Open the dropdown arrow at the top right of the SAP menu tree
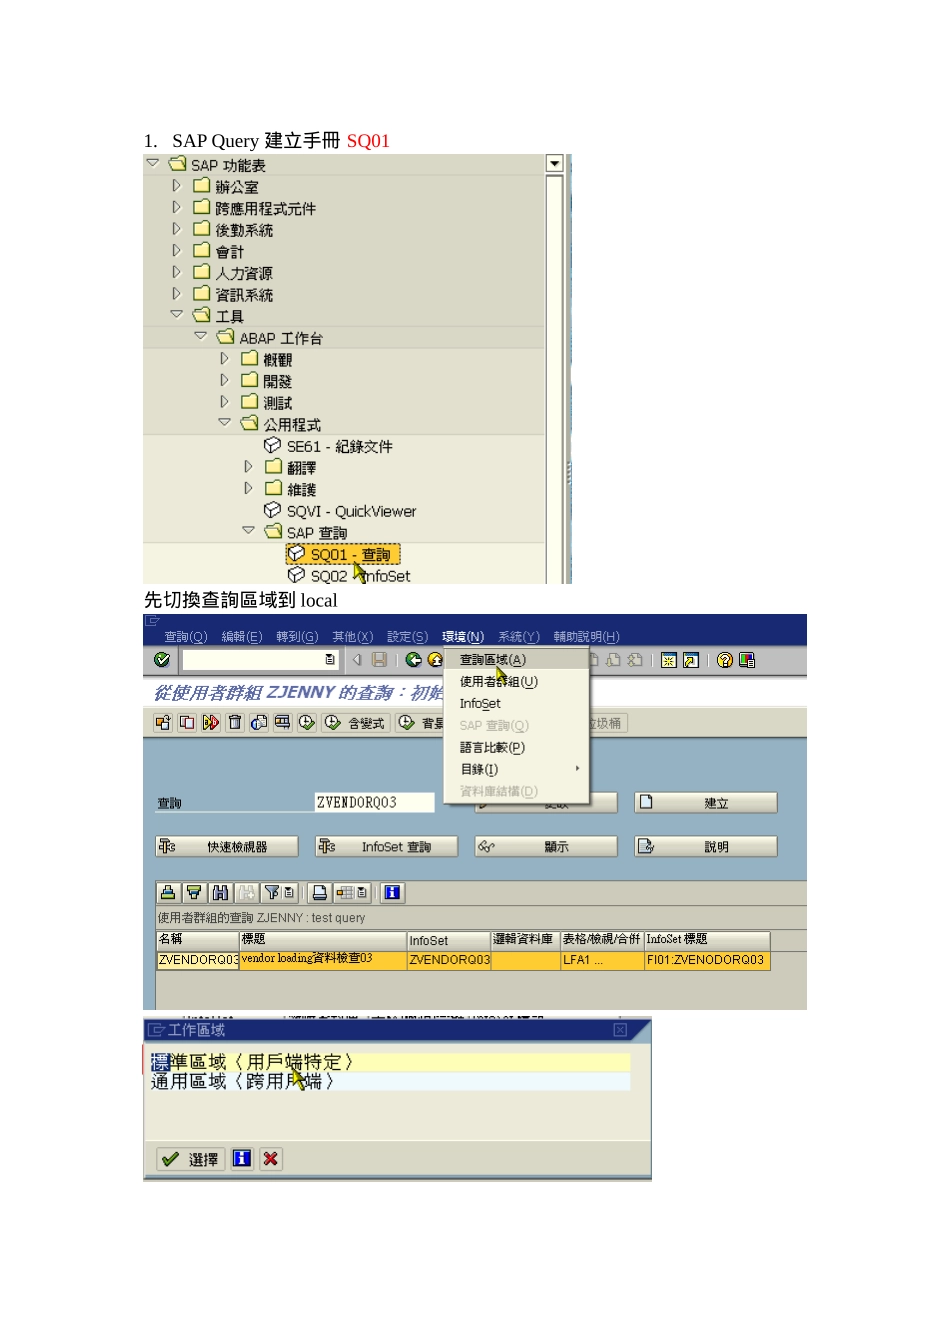 pos(555,164)
